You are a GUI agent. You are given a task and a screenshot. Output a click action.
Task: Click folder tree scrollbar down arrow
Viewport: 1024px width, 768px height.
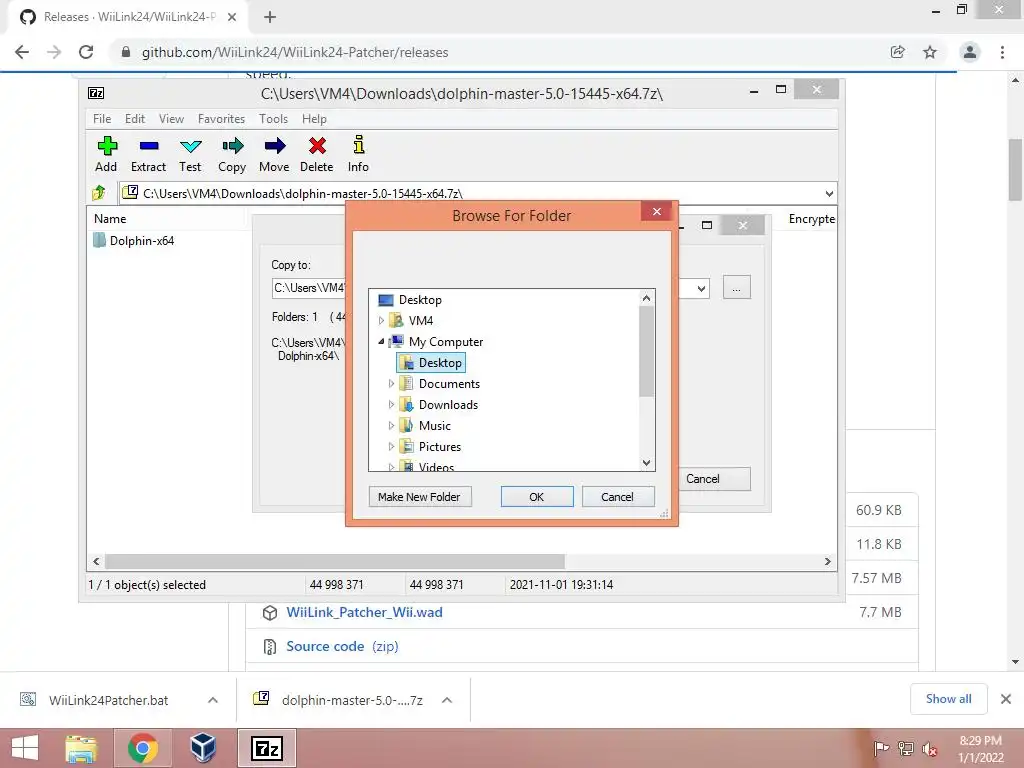[647, 462]
